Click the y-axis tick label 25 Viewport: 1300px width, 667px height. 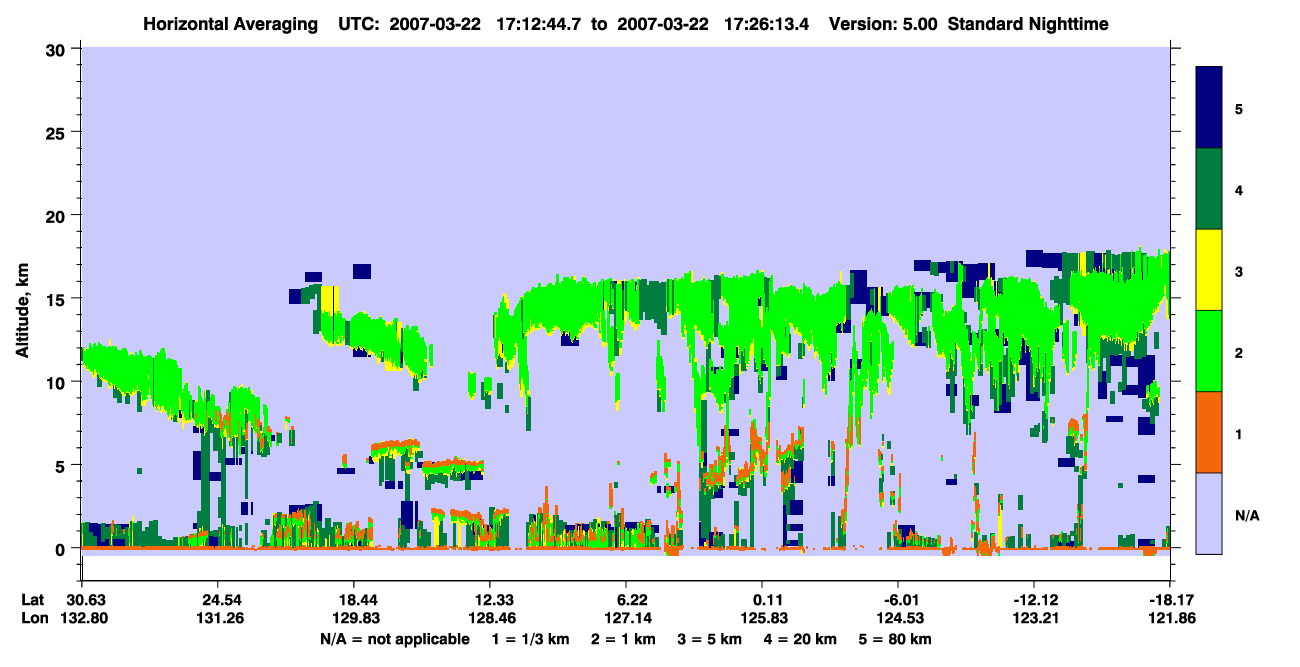58,132
